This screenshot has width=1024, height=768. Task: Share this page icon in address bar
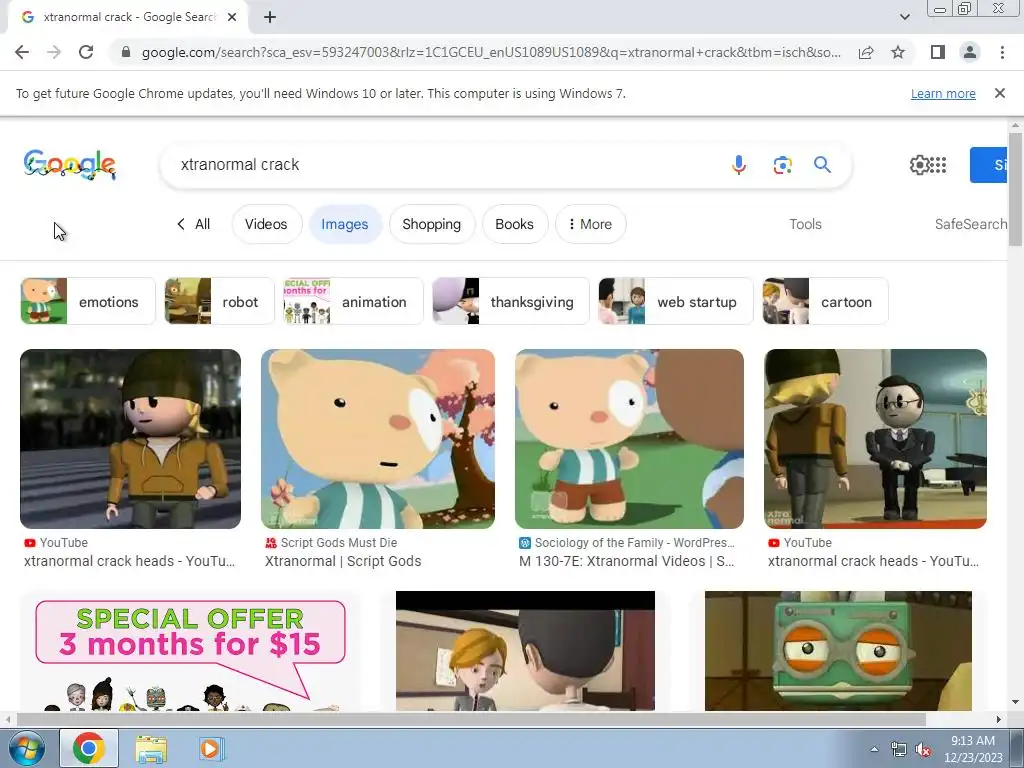click(866, 52)
